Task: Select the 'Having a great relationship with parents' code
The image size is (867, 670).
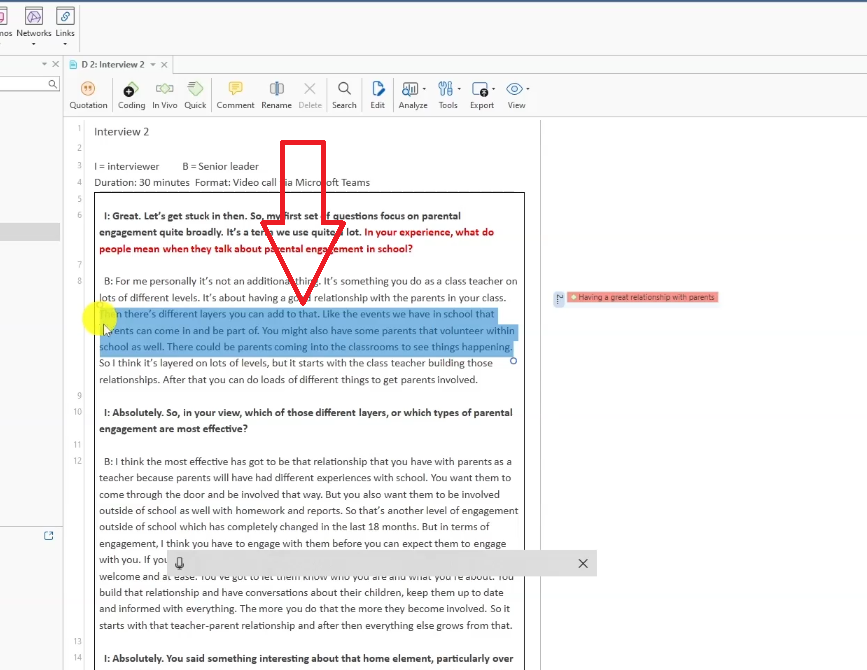Action: (x=645, y=298)
